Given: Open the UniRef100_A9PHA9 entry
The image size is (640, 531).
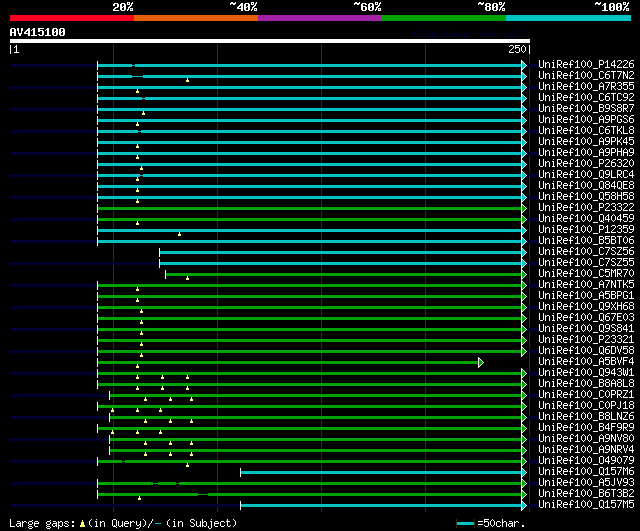Looking at the screenshot, I should pos(586,153).
